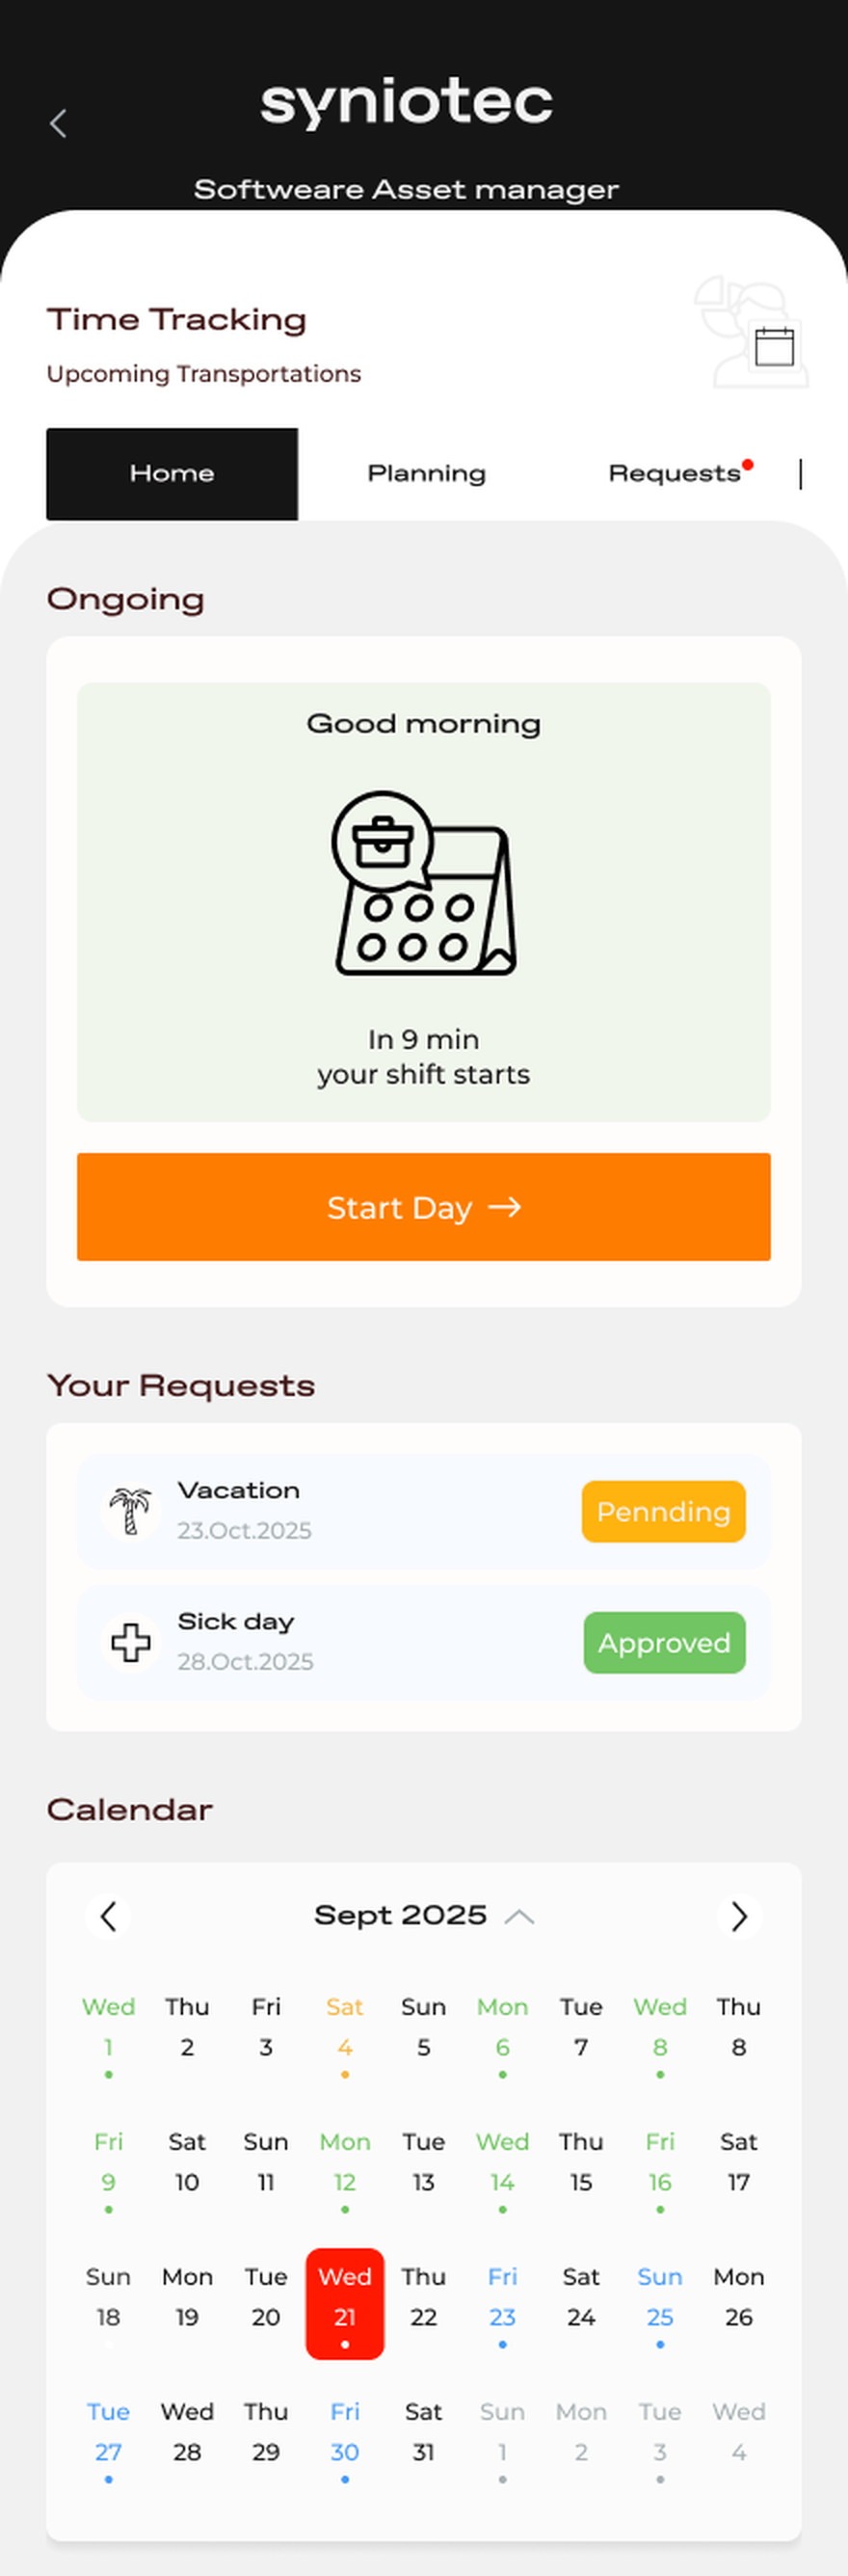Open the Pennding vacation status badge
The height and width of the screenshot is (2576, 848).
(664, 1511)
